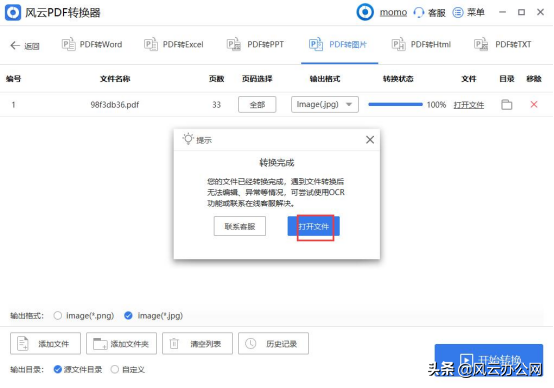Remove 98f3db36.pdf with the red X icon

pyautogui.click(x=534, y=104)
